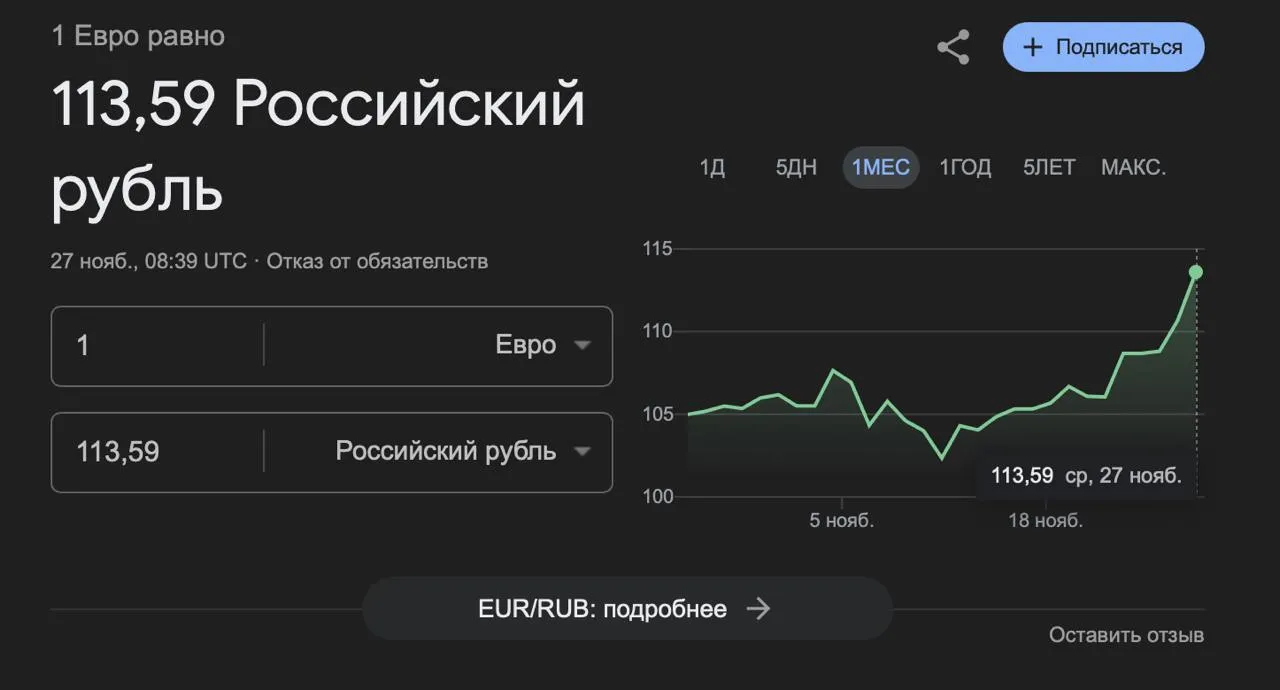This screenshot has width=1280, height=690.
Task: Open the Отказ от обязательств link
Action: tap(377, 261)
